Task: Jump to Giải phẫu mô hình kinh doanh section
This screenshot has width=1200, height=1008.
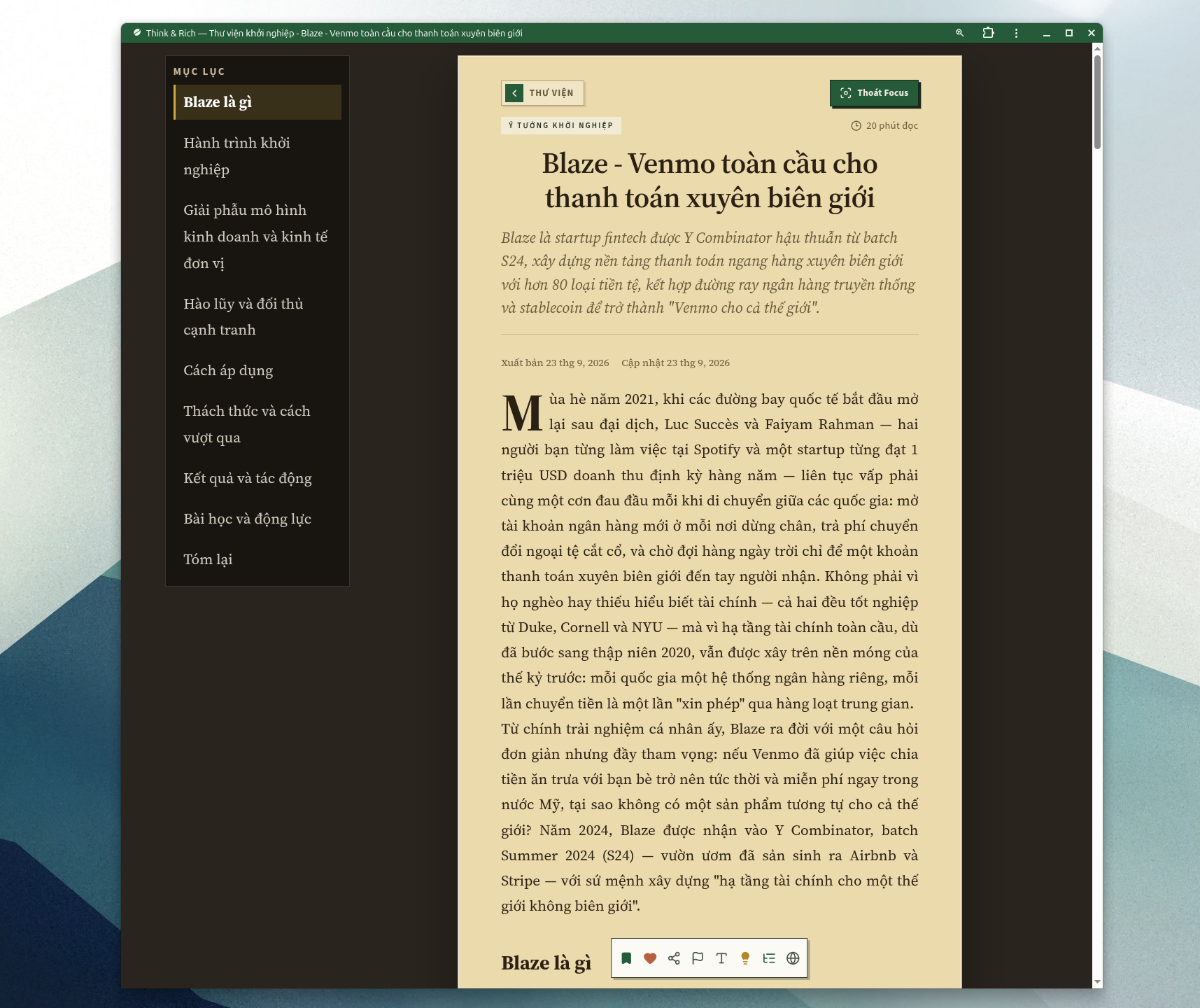Action: [x=257, y=237]
